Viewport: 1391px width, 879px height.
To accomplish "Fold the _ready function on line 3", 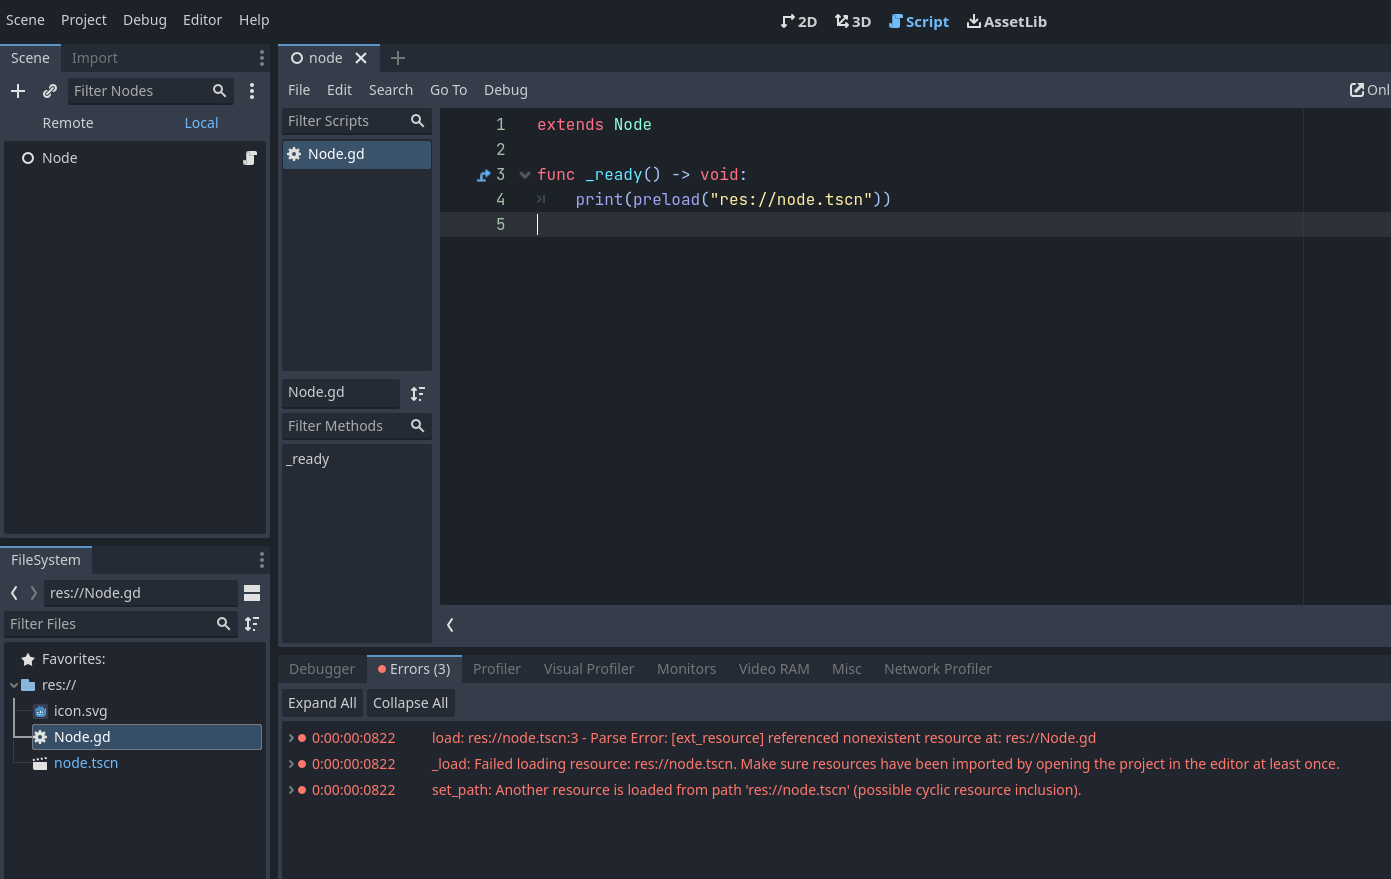I will point(524,174).
